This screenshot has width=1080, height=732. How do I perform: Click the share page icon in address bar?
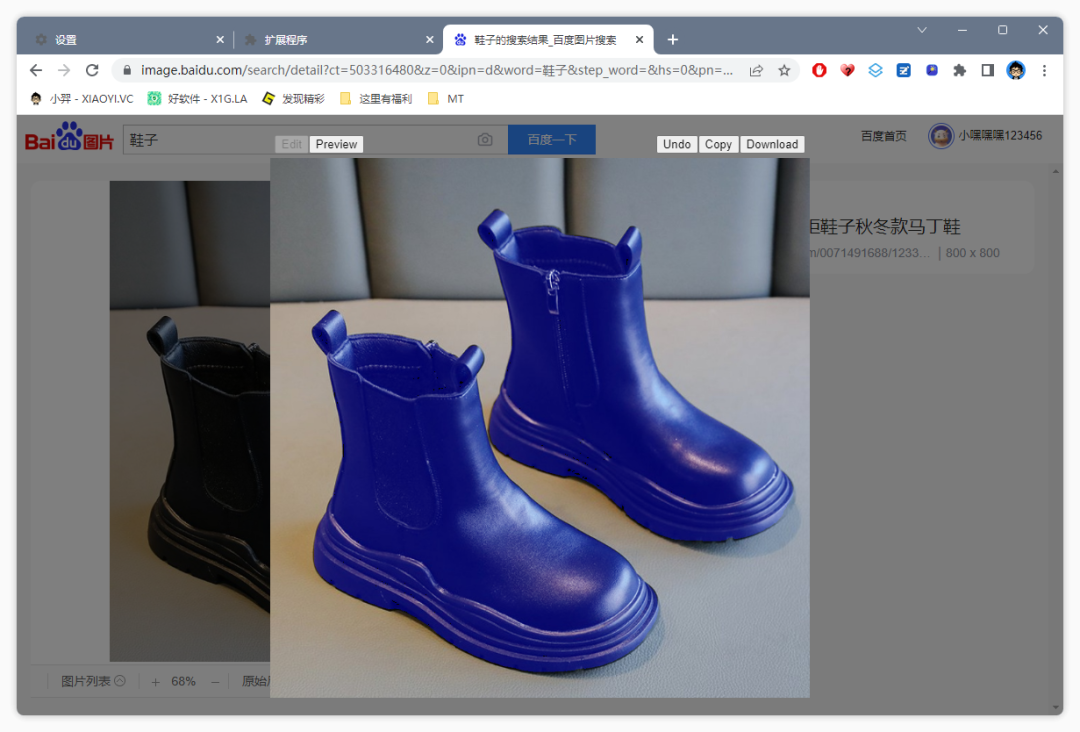click(x=756, y=70)
